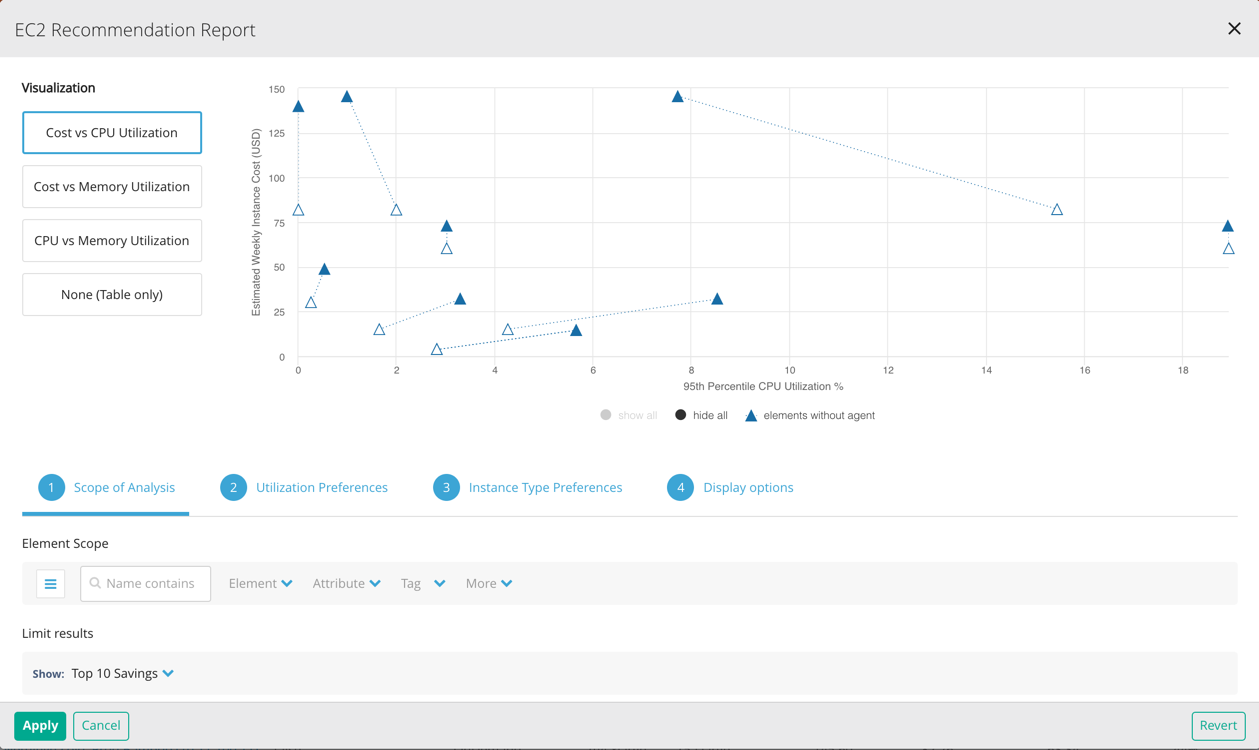Screen dimensions: 1259x750
Task: Toggle 'elements without agent' legend series
Action: coord(810,415)
